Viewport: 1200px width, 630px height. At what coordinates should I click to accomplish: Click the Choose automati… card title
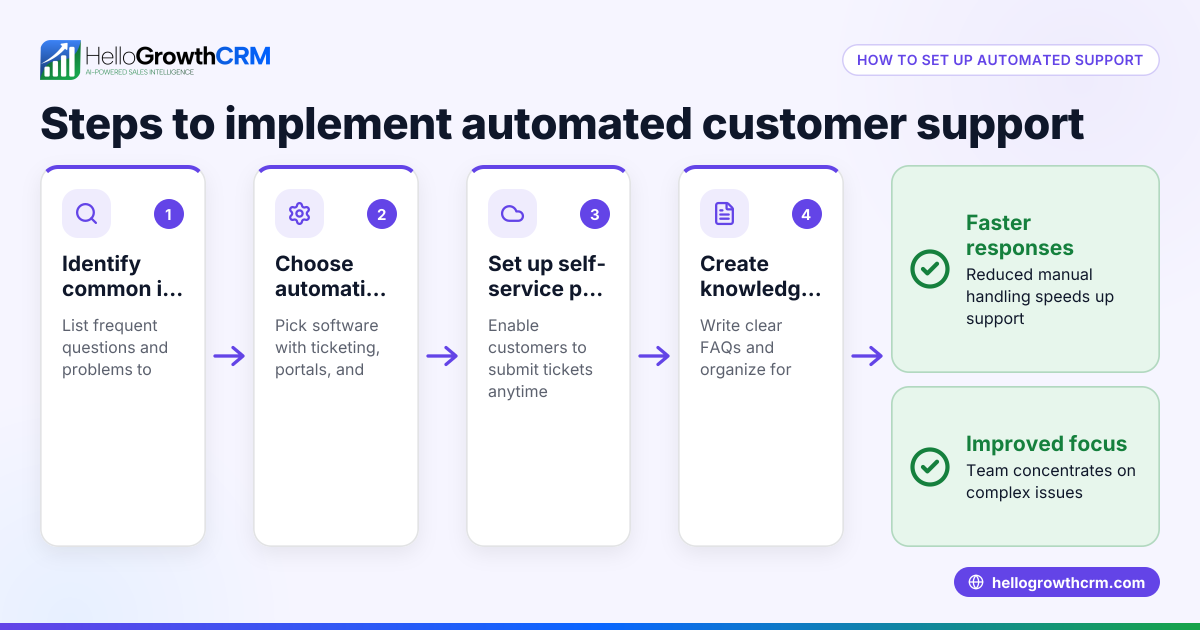pyautogui.click(x=330, y=276)
